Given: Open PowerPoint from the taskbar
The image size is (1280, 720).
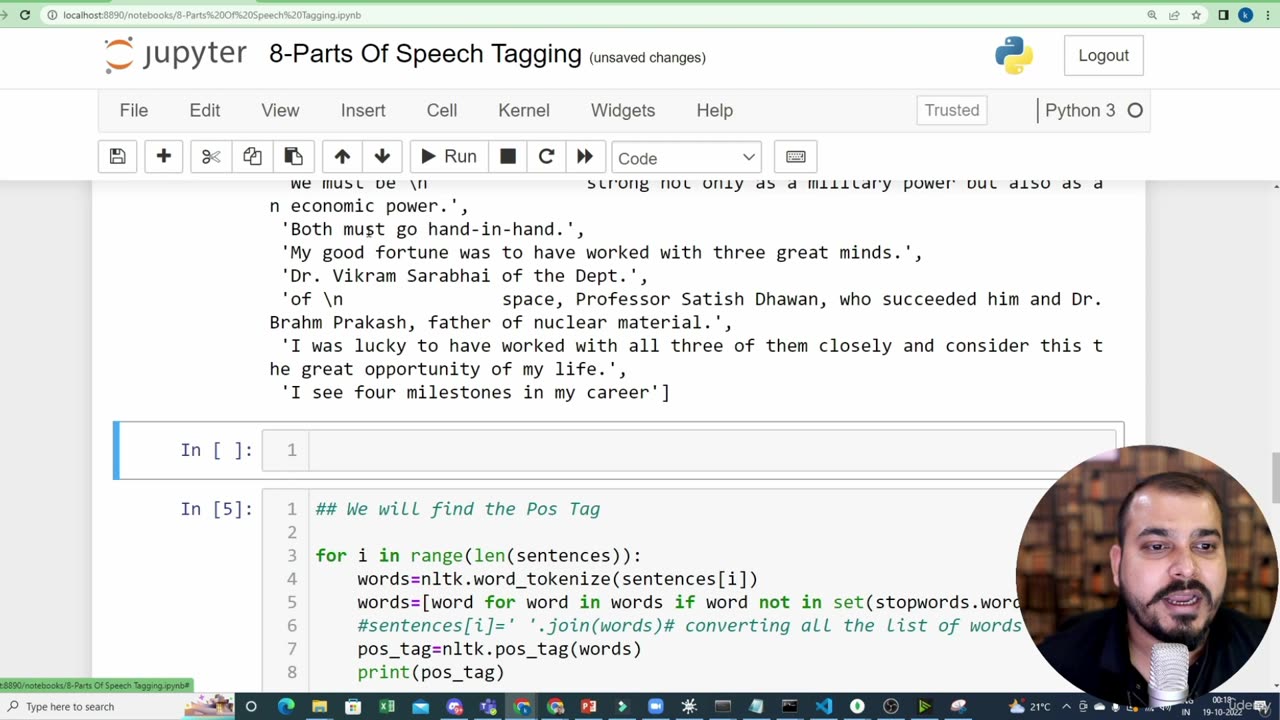Looking at the screenshot, I should (588, 707).
